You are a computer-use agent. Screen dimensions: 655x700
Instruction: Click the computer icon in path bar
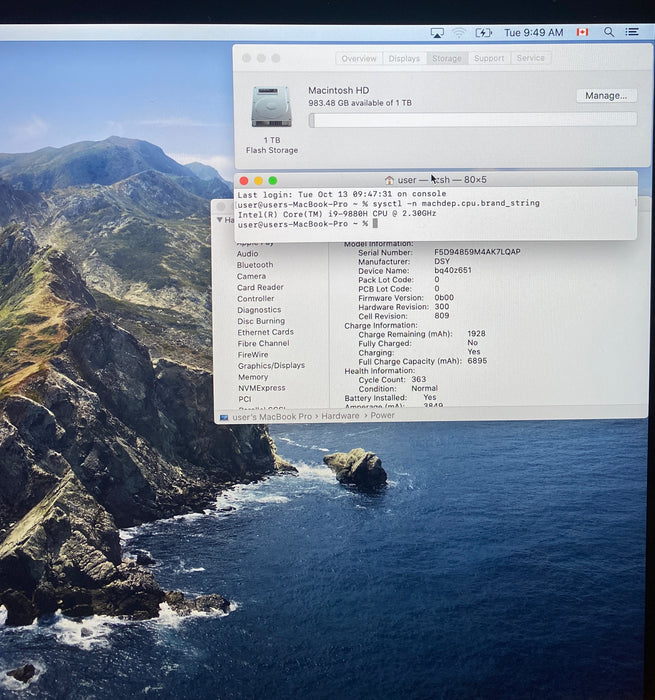click(224, 417)
